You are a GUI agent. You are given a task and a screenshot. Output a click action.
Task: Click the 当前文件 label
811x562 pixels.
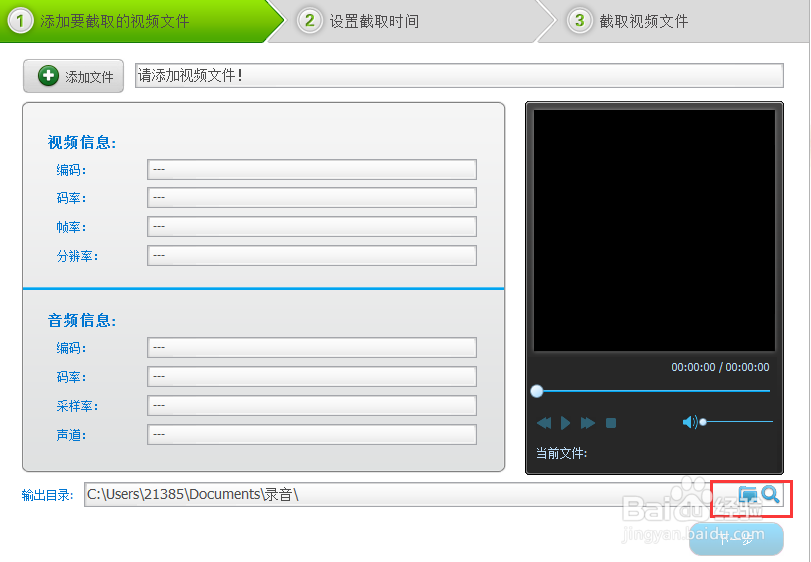tap(561, 453)
